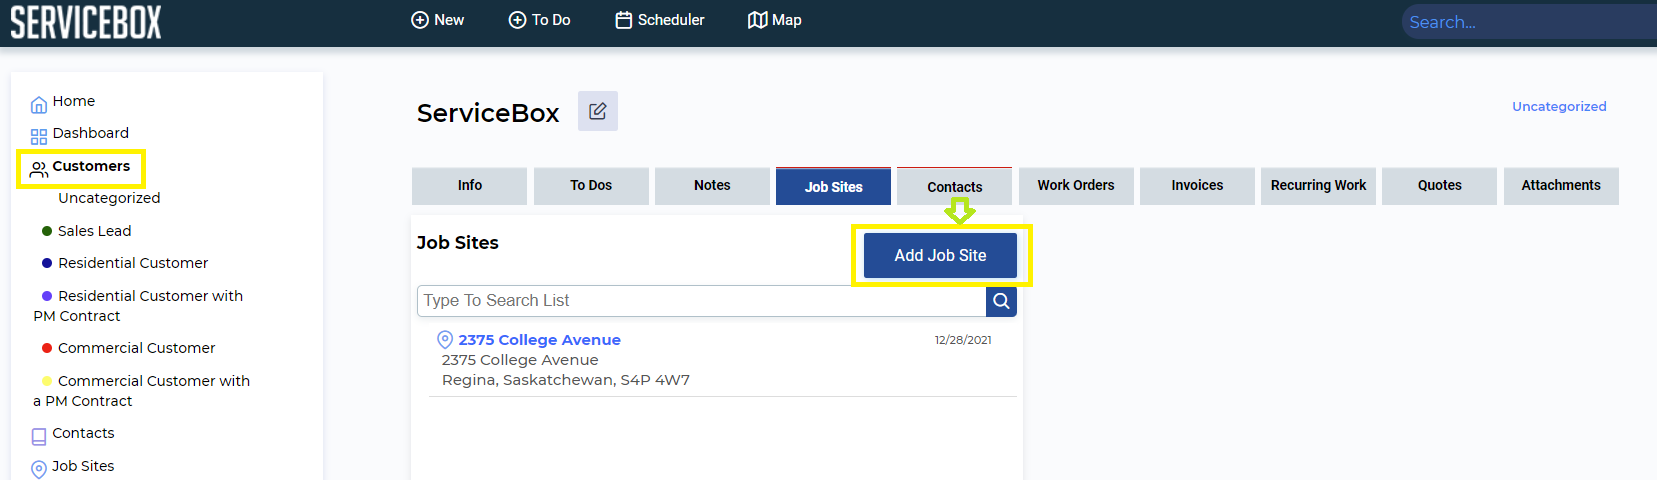Viewport: 1658px width, 484px height.
Task: Go to Home in the sidebar
Action: pyautogui.click(x=73, y=101)
